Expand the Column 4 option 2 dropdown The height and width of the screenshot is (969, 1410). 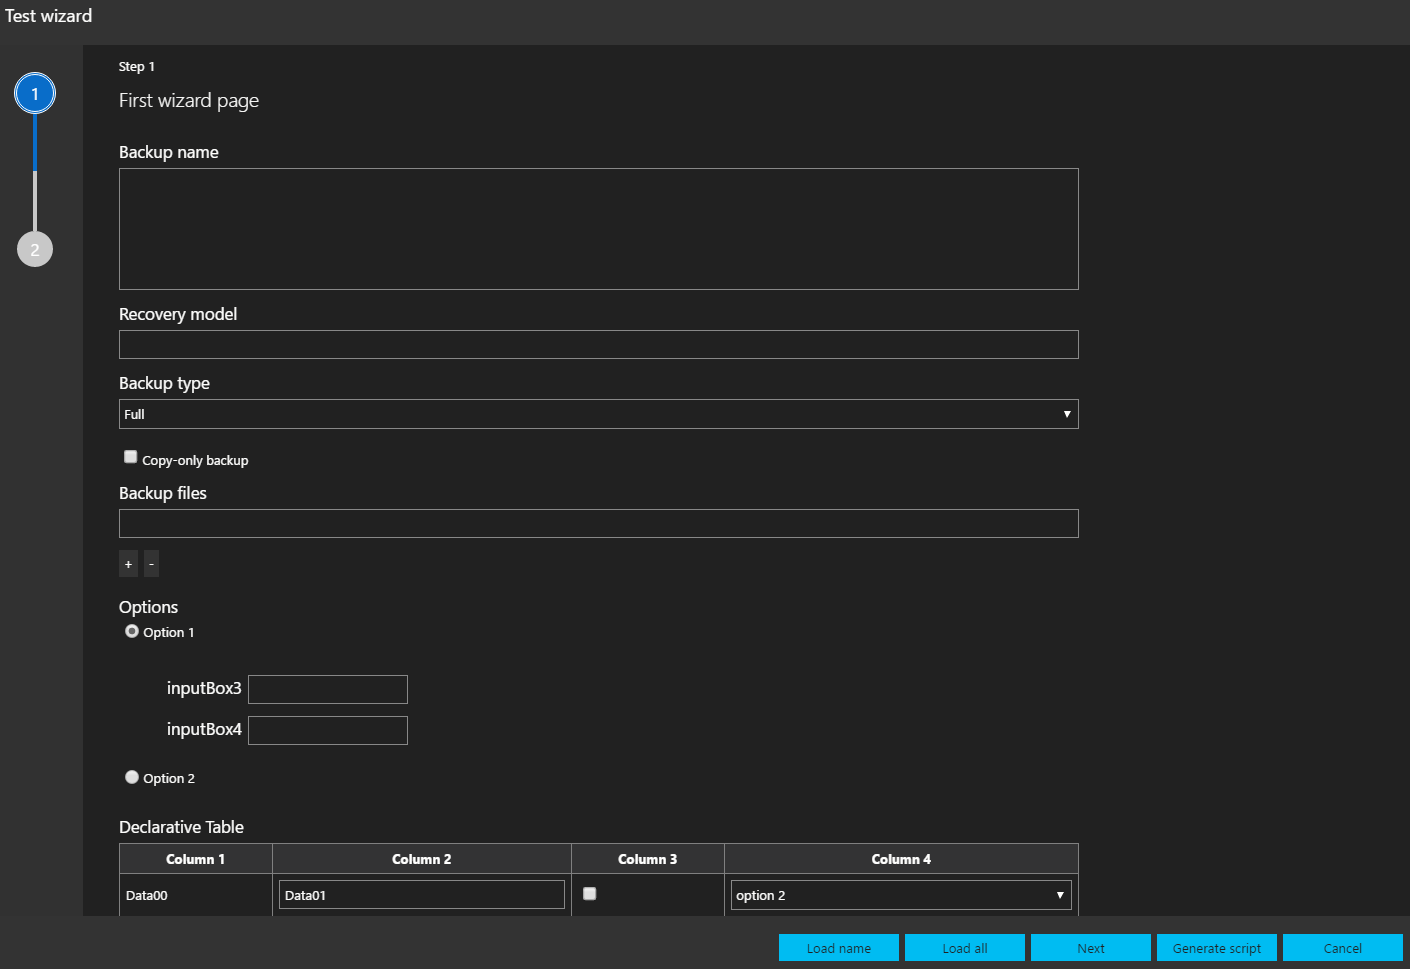(x=900, y=895)
